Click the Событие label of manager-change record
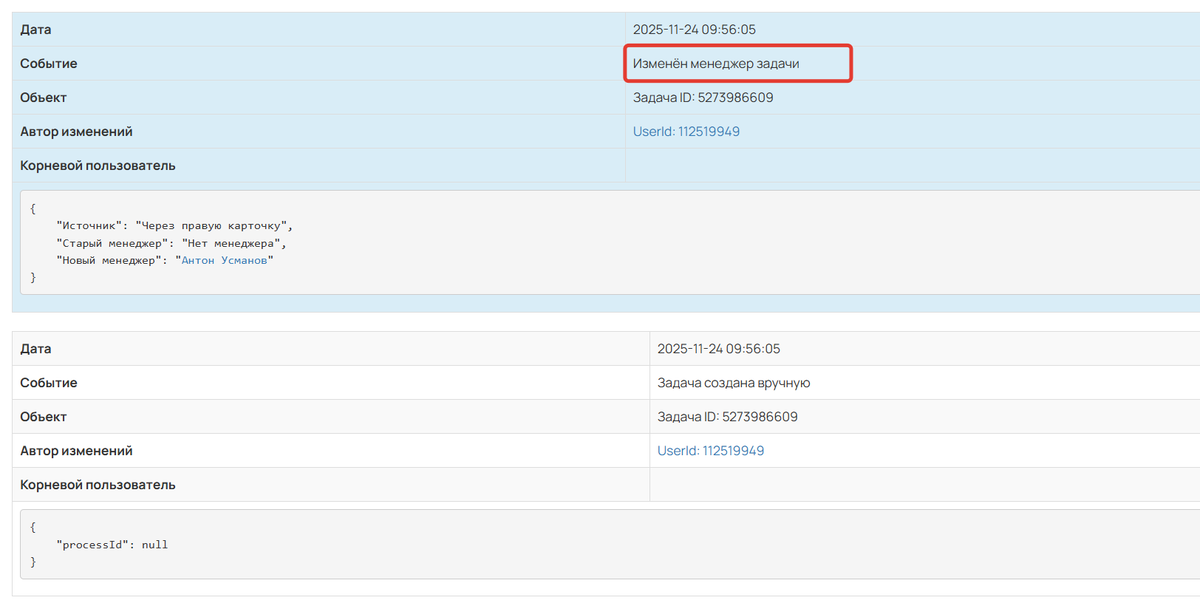 [x=49, y=63]
